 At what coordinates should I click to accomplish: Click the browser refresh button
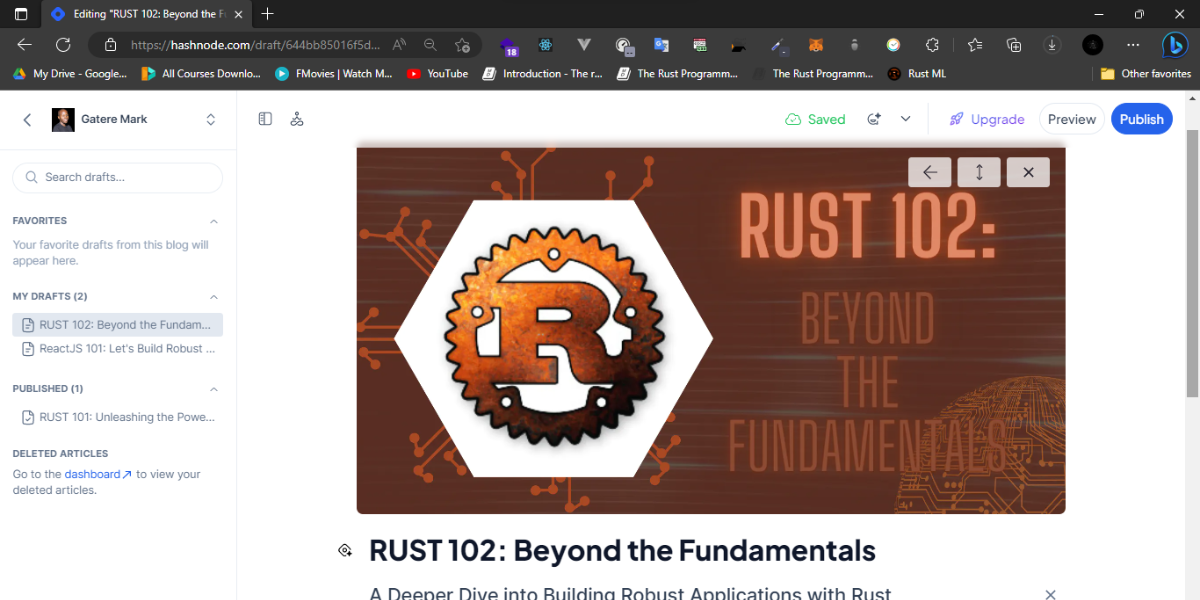point(62,45)
